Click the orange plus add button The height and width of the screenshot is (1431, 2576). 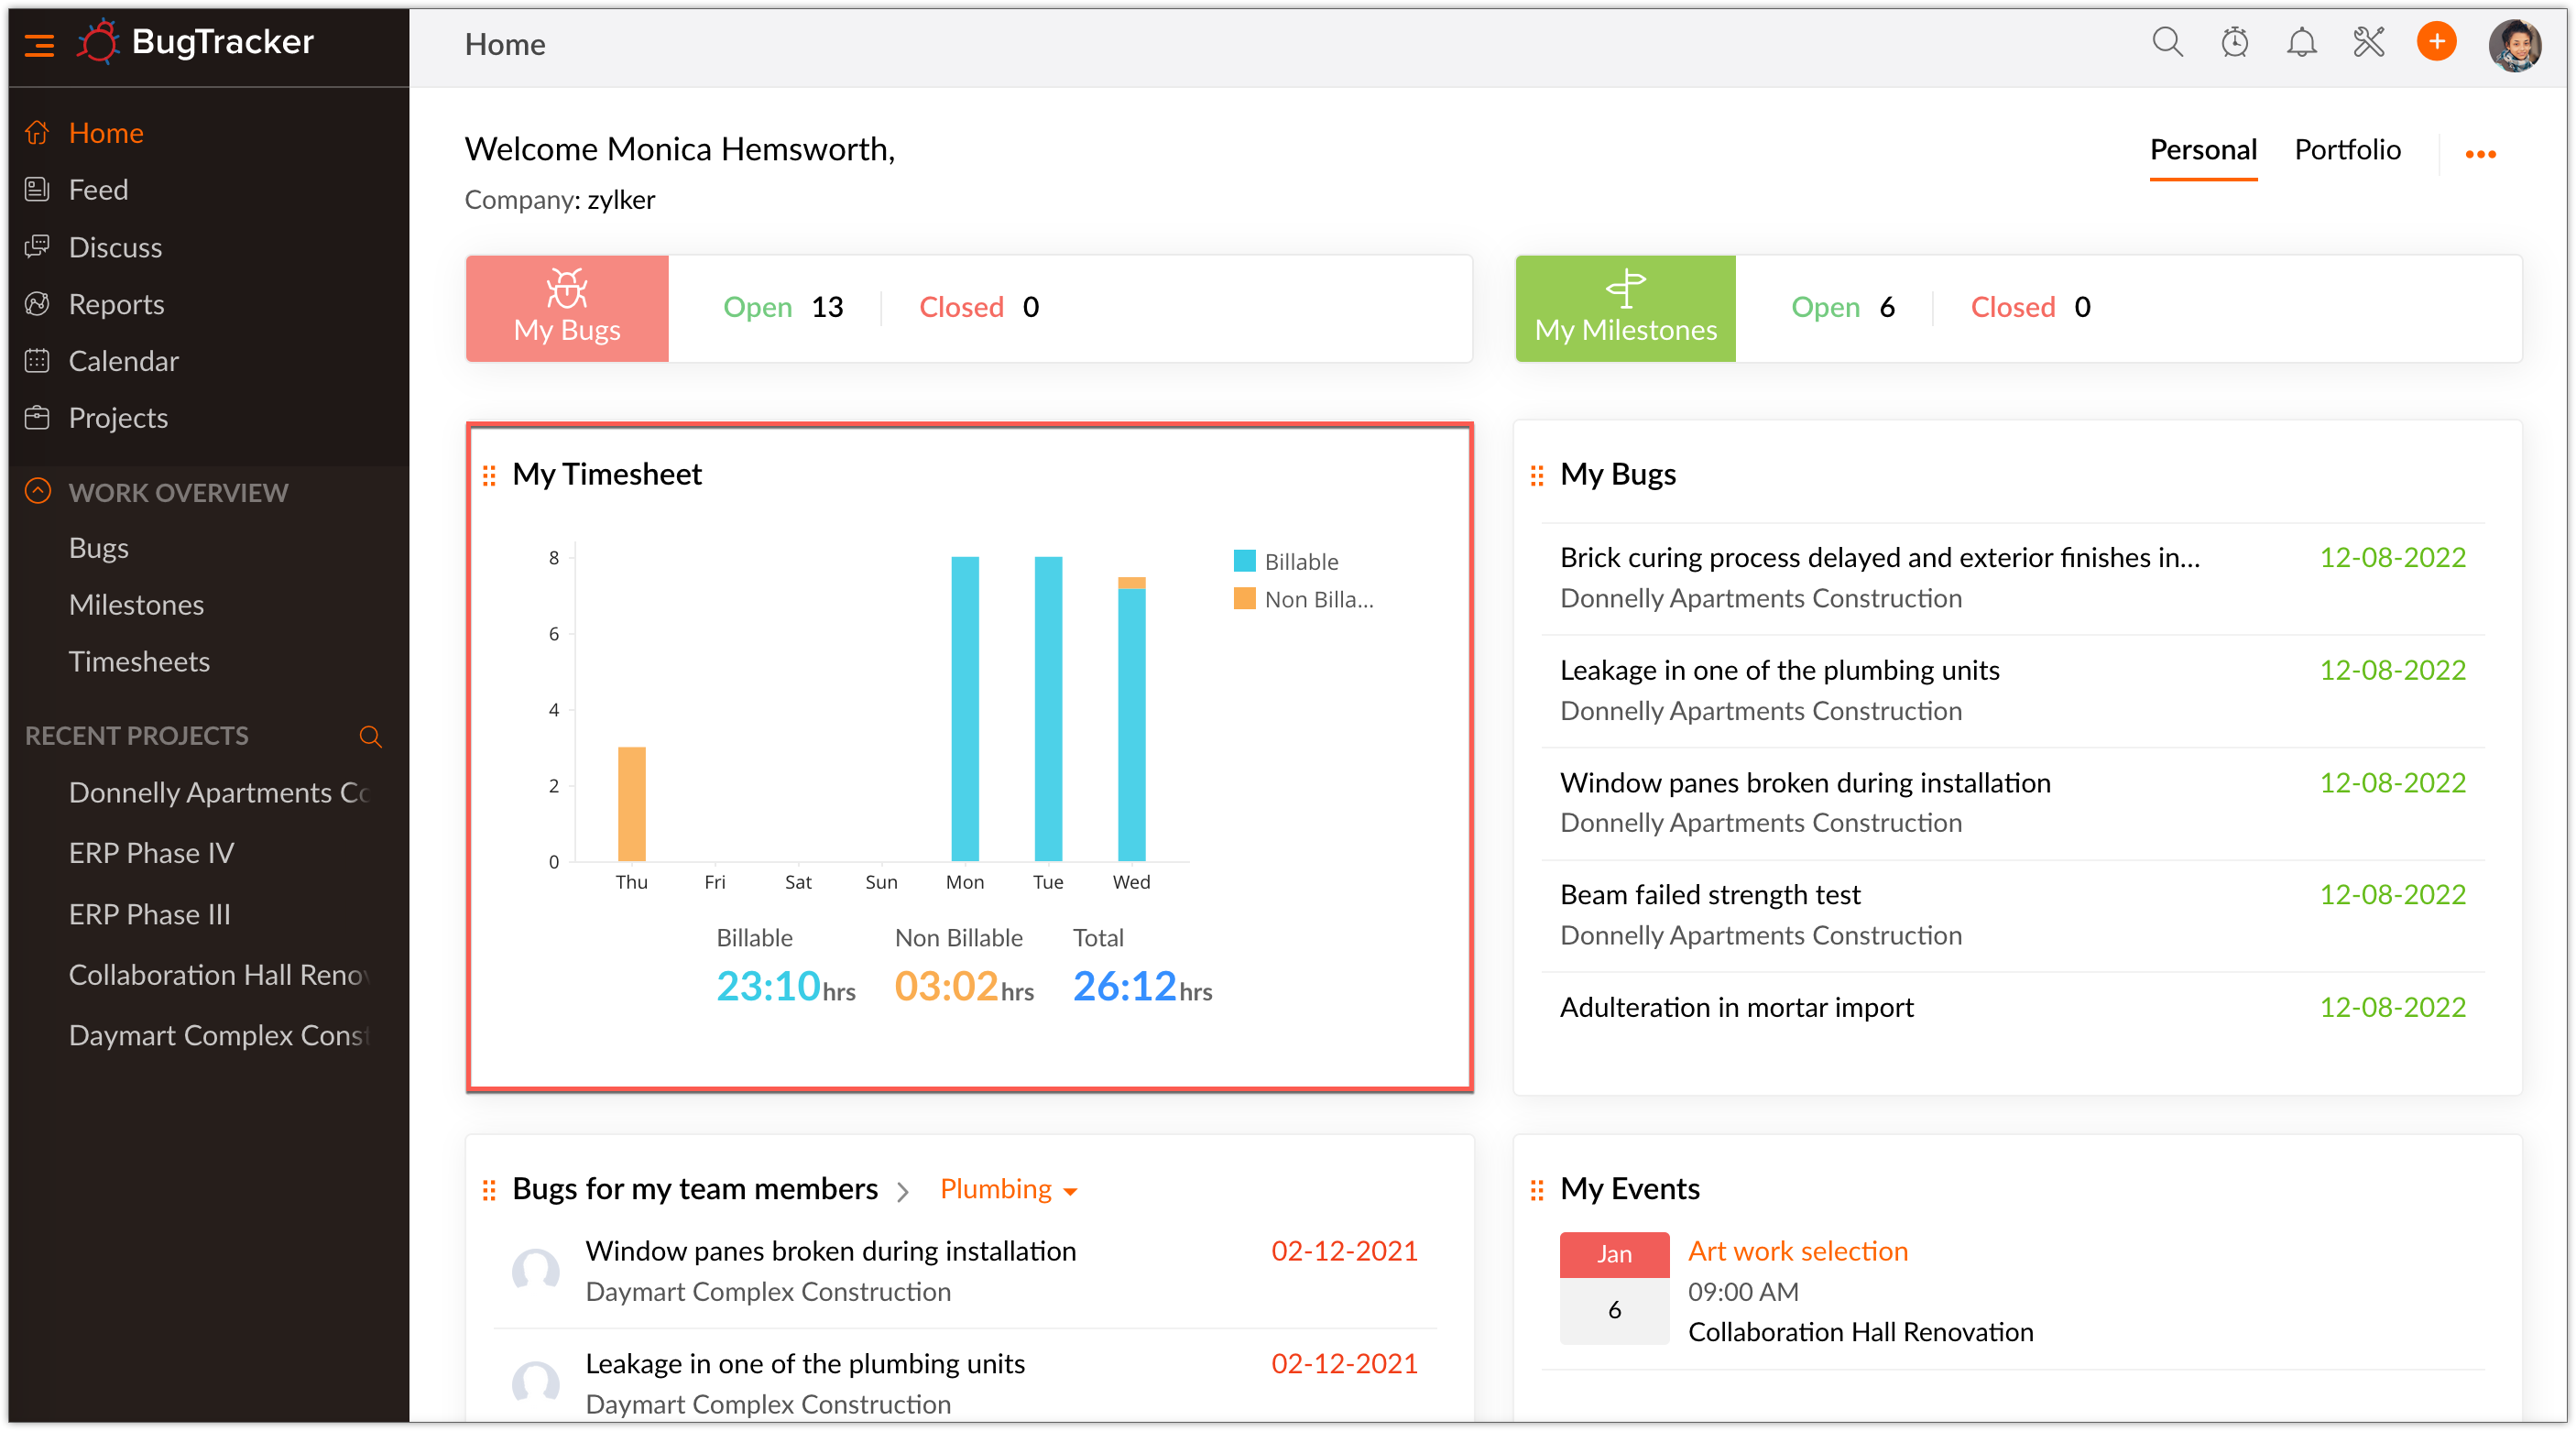pyautogui.click(x=2436, y=42)
